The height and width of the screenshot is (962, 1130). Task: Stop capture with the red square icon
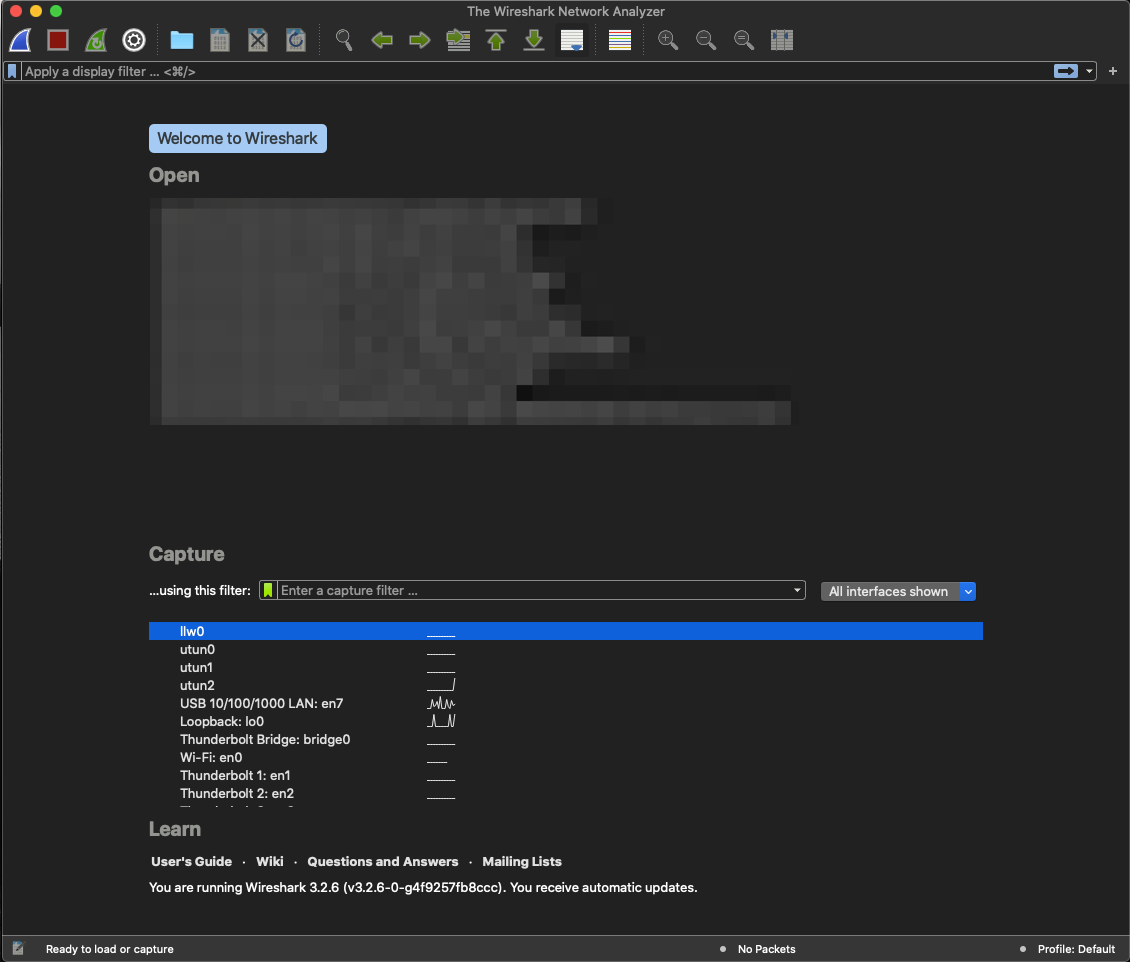[58, 40]
